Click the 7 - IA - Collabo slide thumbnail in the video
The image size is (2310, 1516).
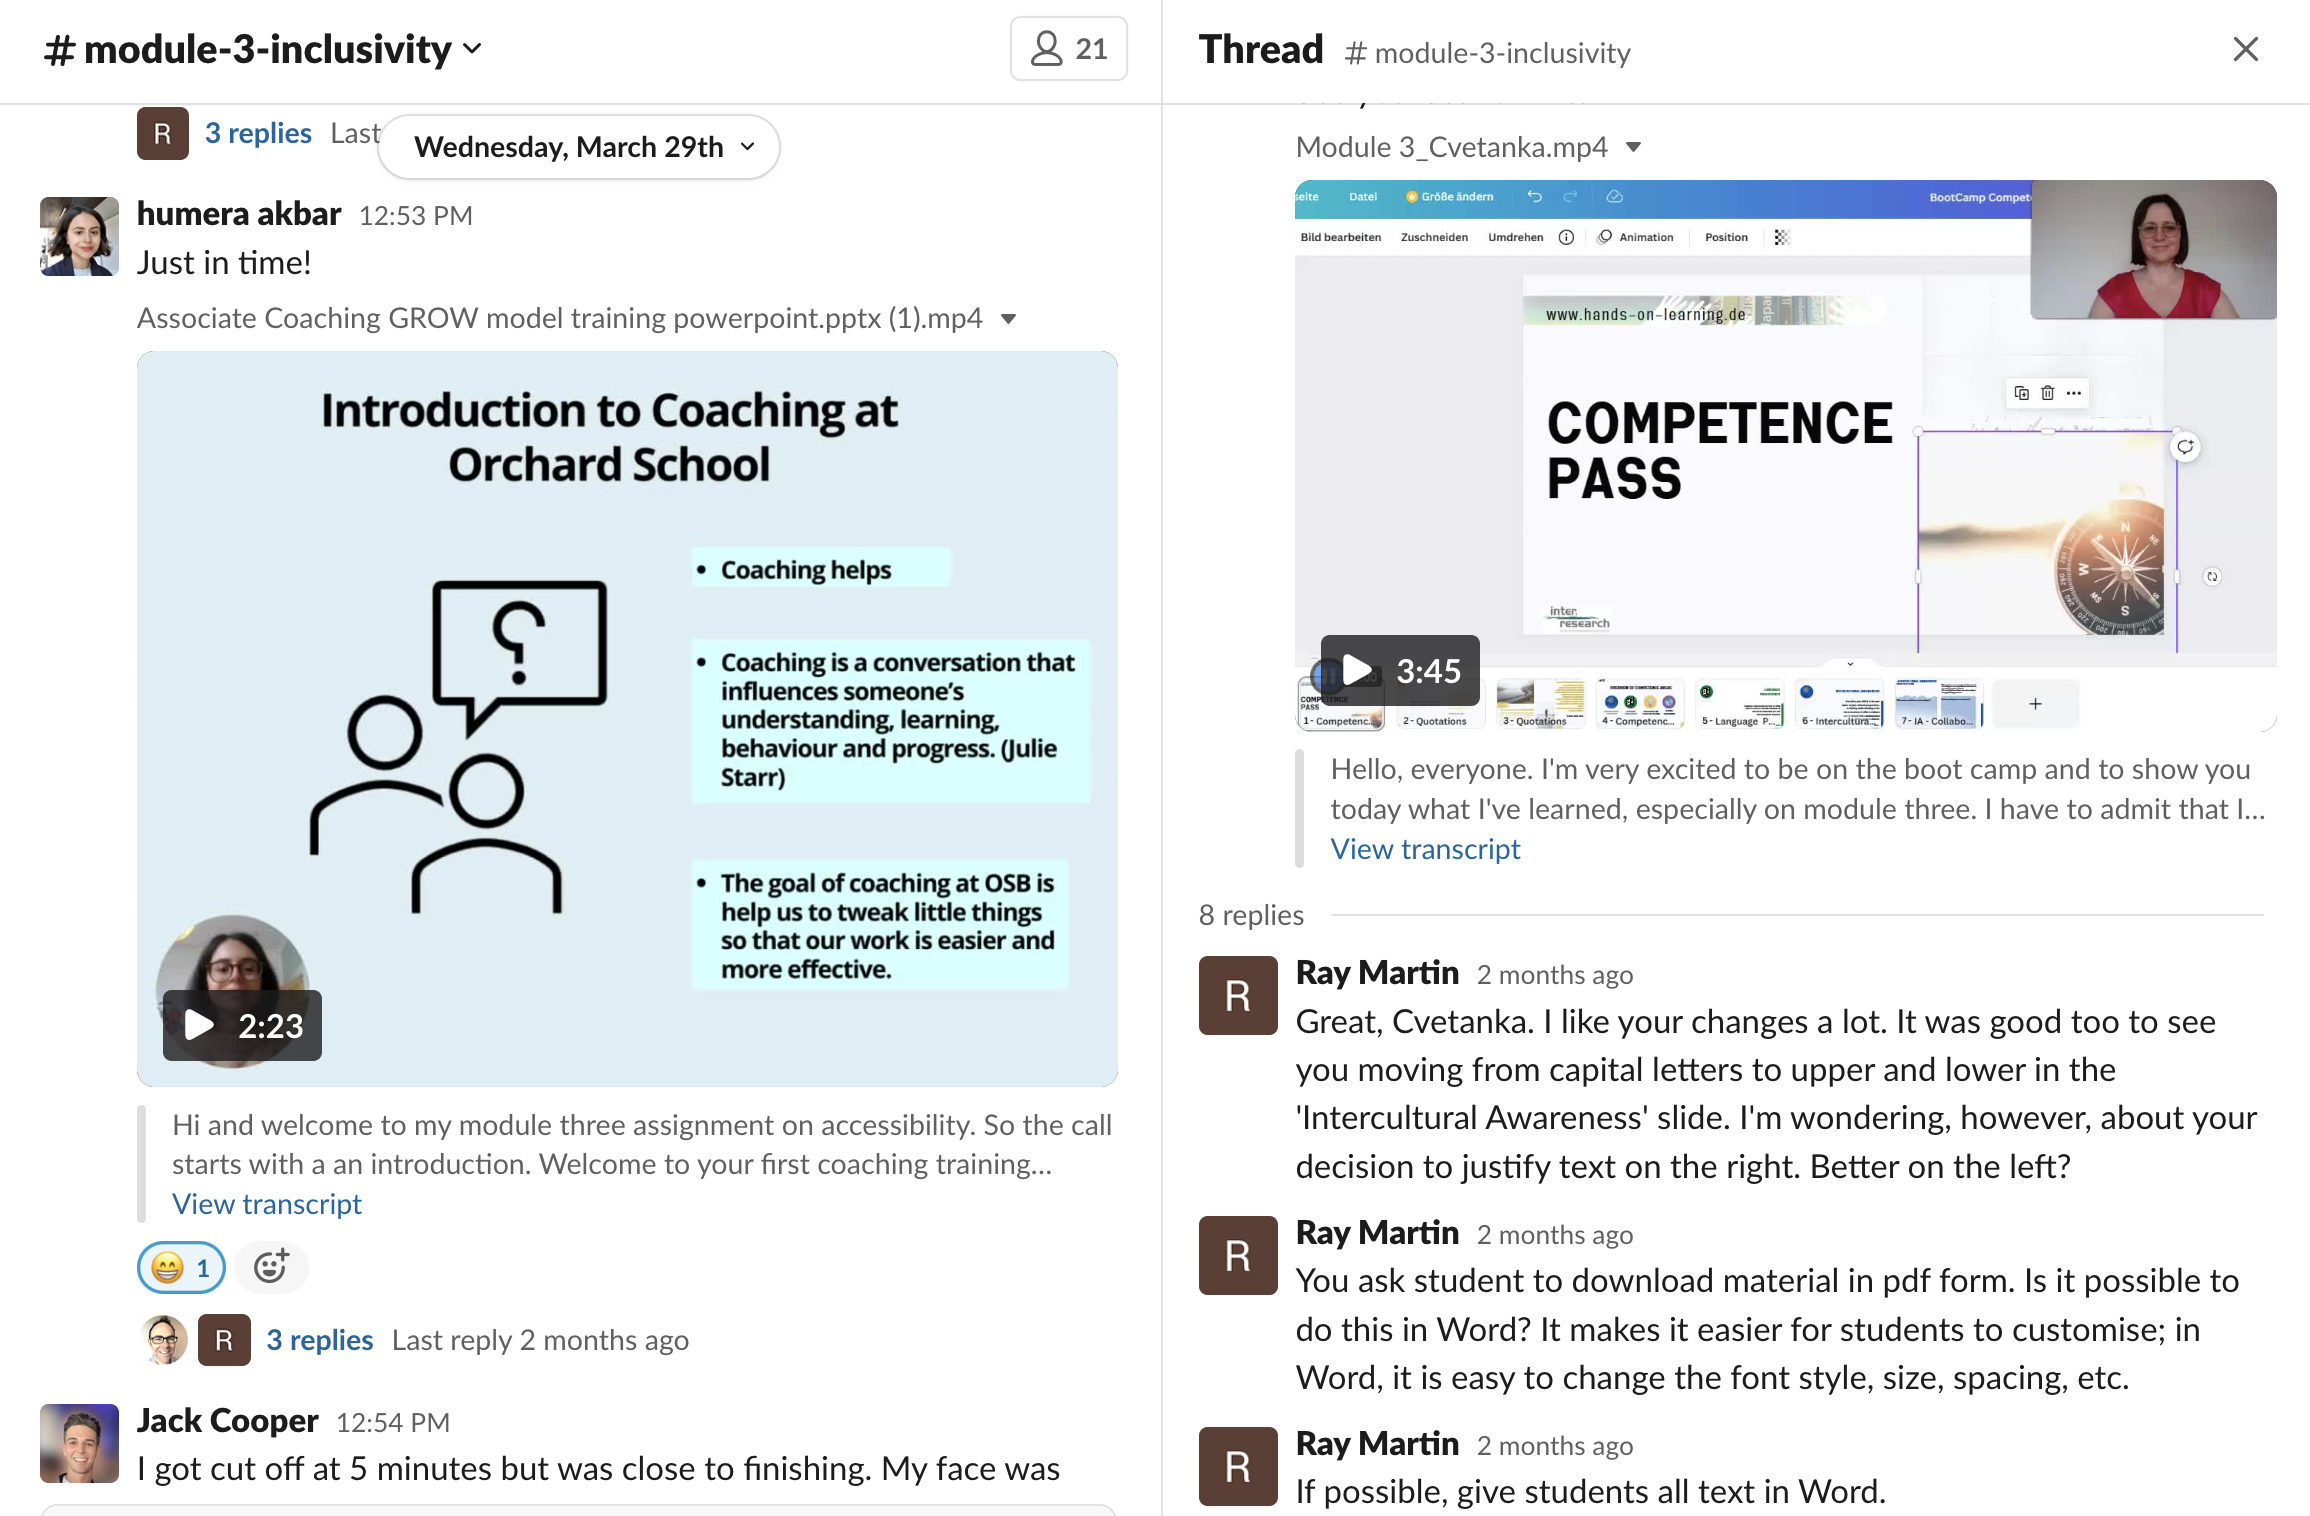1938,704
